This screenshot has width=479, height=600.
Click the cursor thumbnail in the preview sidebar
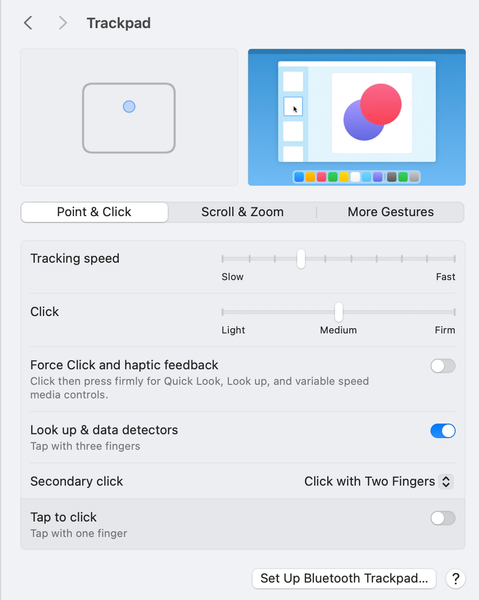click(293, 106)
